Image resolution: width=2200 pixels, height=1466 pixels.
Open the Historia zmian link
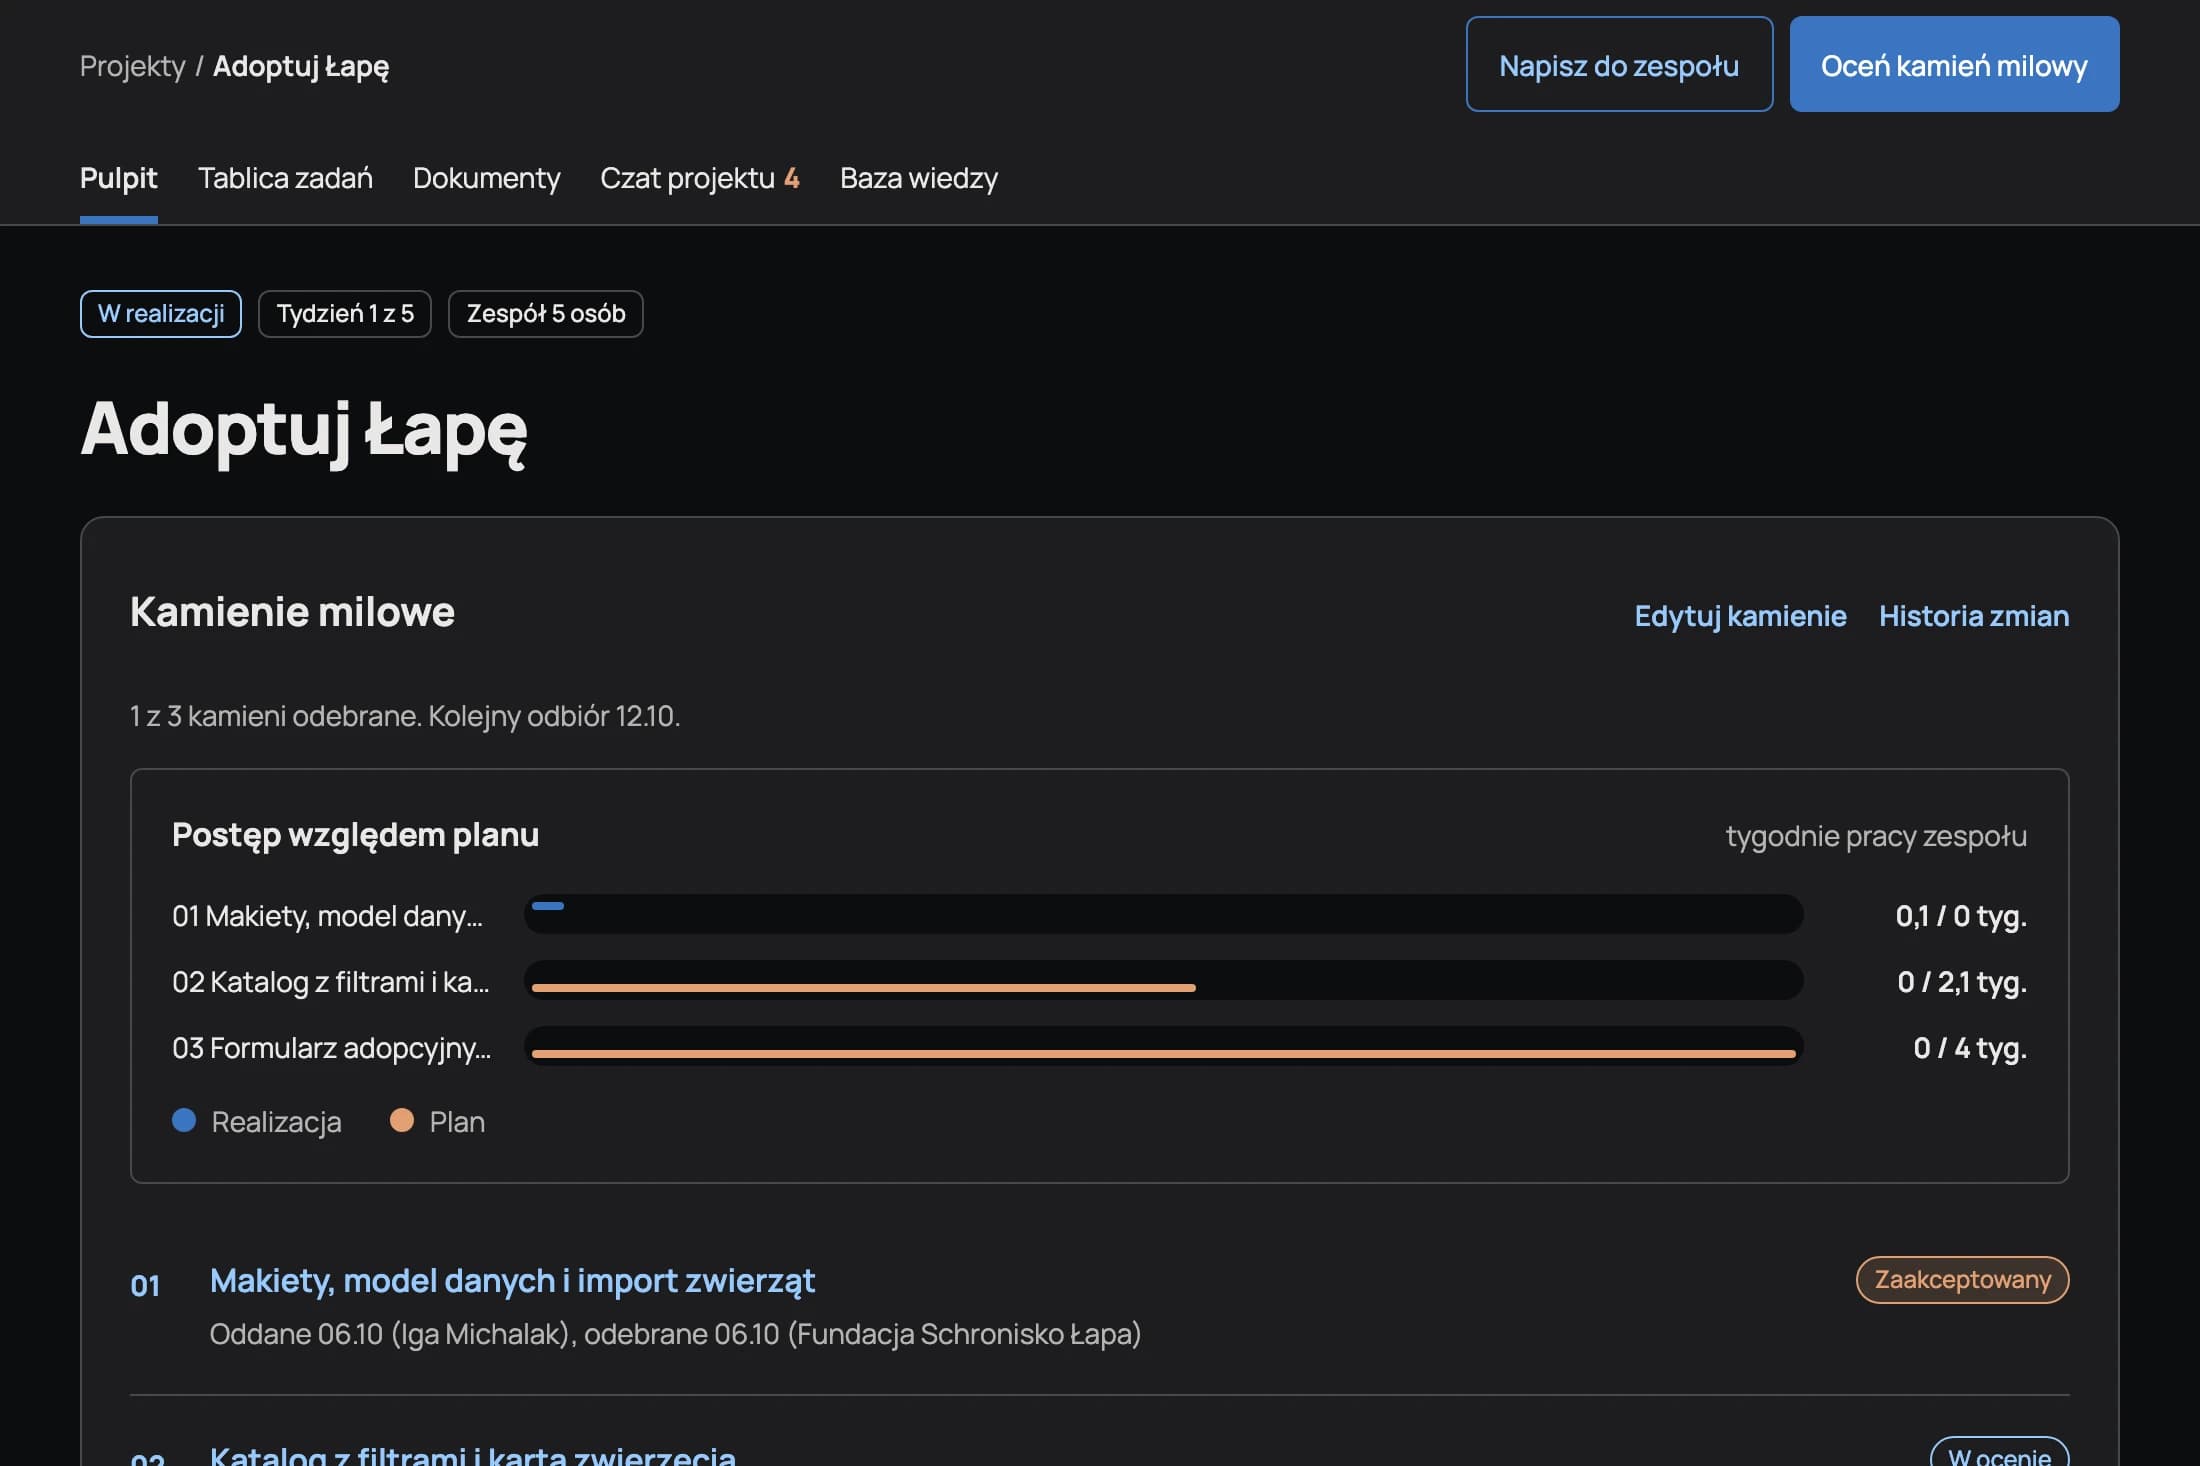click(x=1974, y=616)
